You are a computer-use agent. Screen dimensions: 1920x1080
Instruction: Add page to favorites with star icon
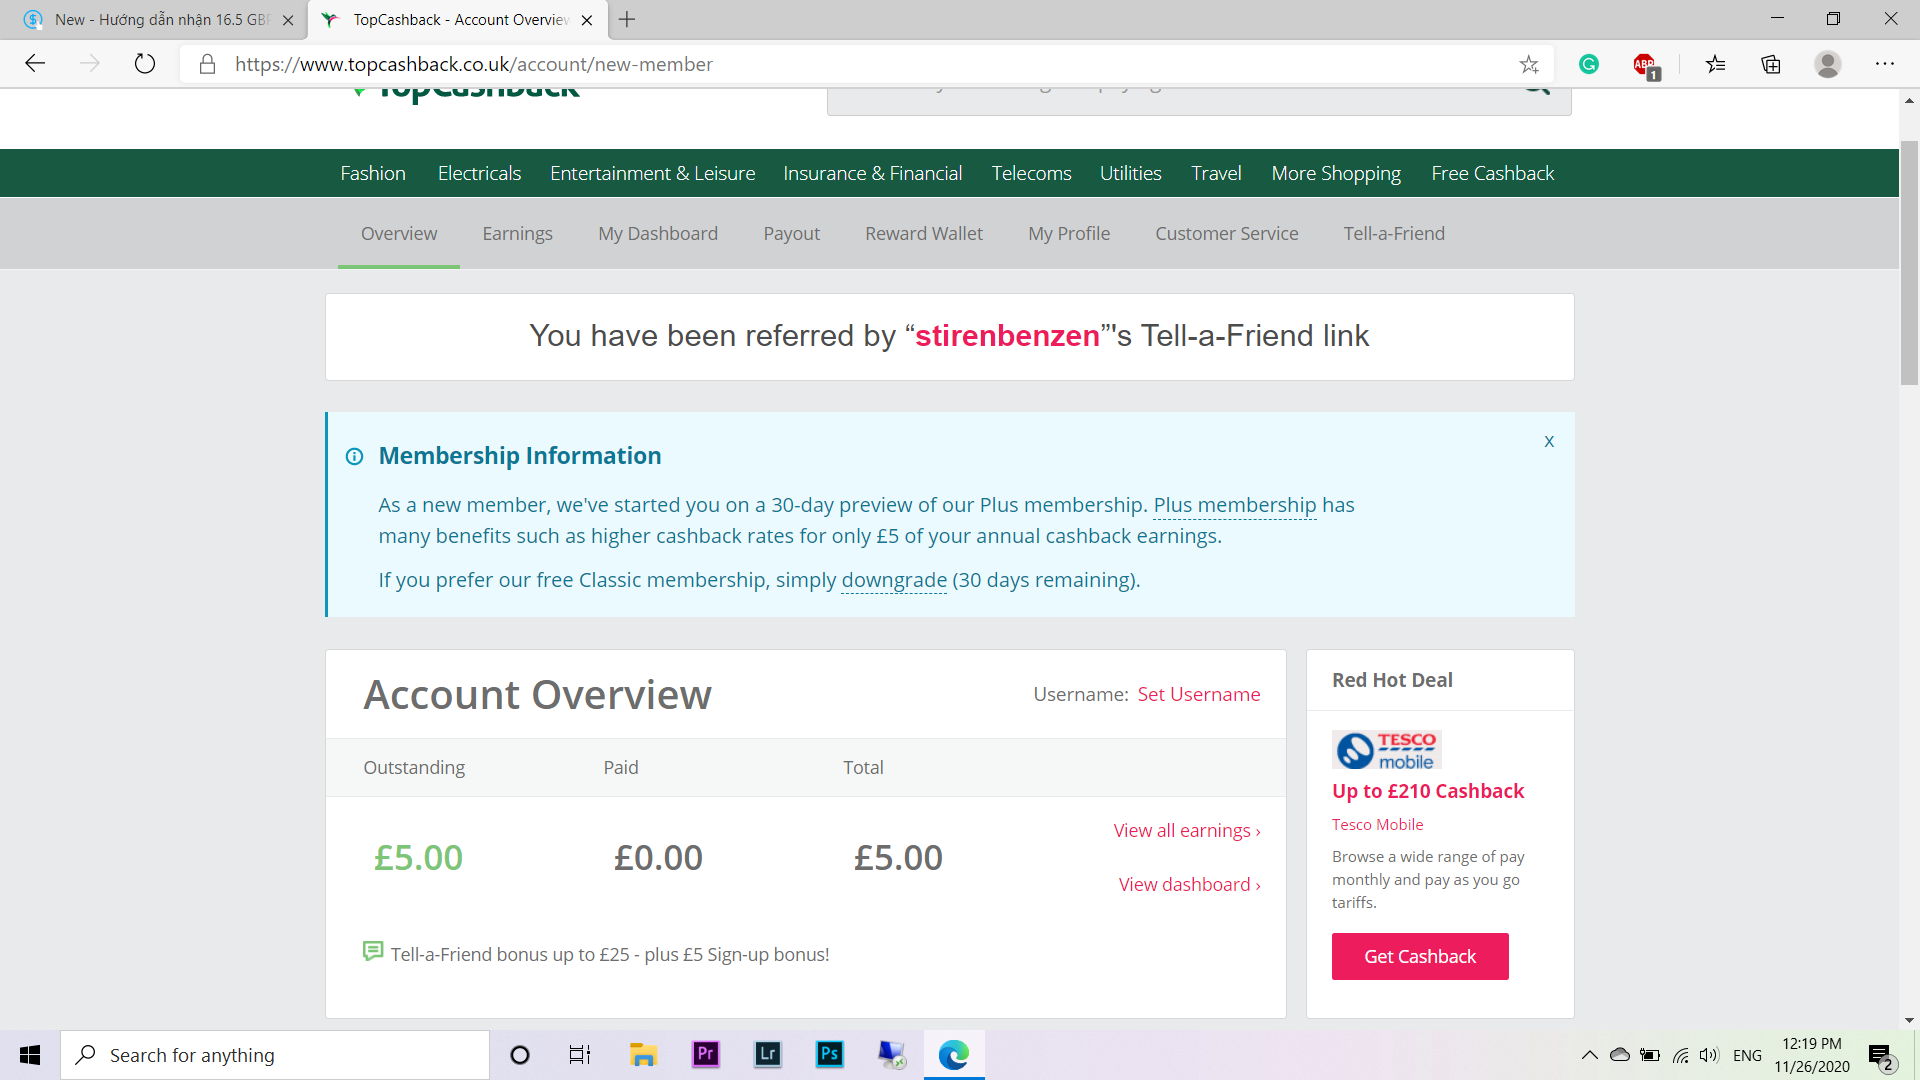tap(1529, 65)
